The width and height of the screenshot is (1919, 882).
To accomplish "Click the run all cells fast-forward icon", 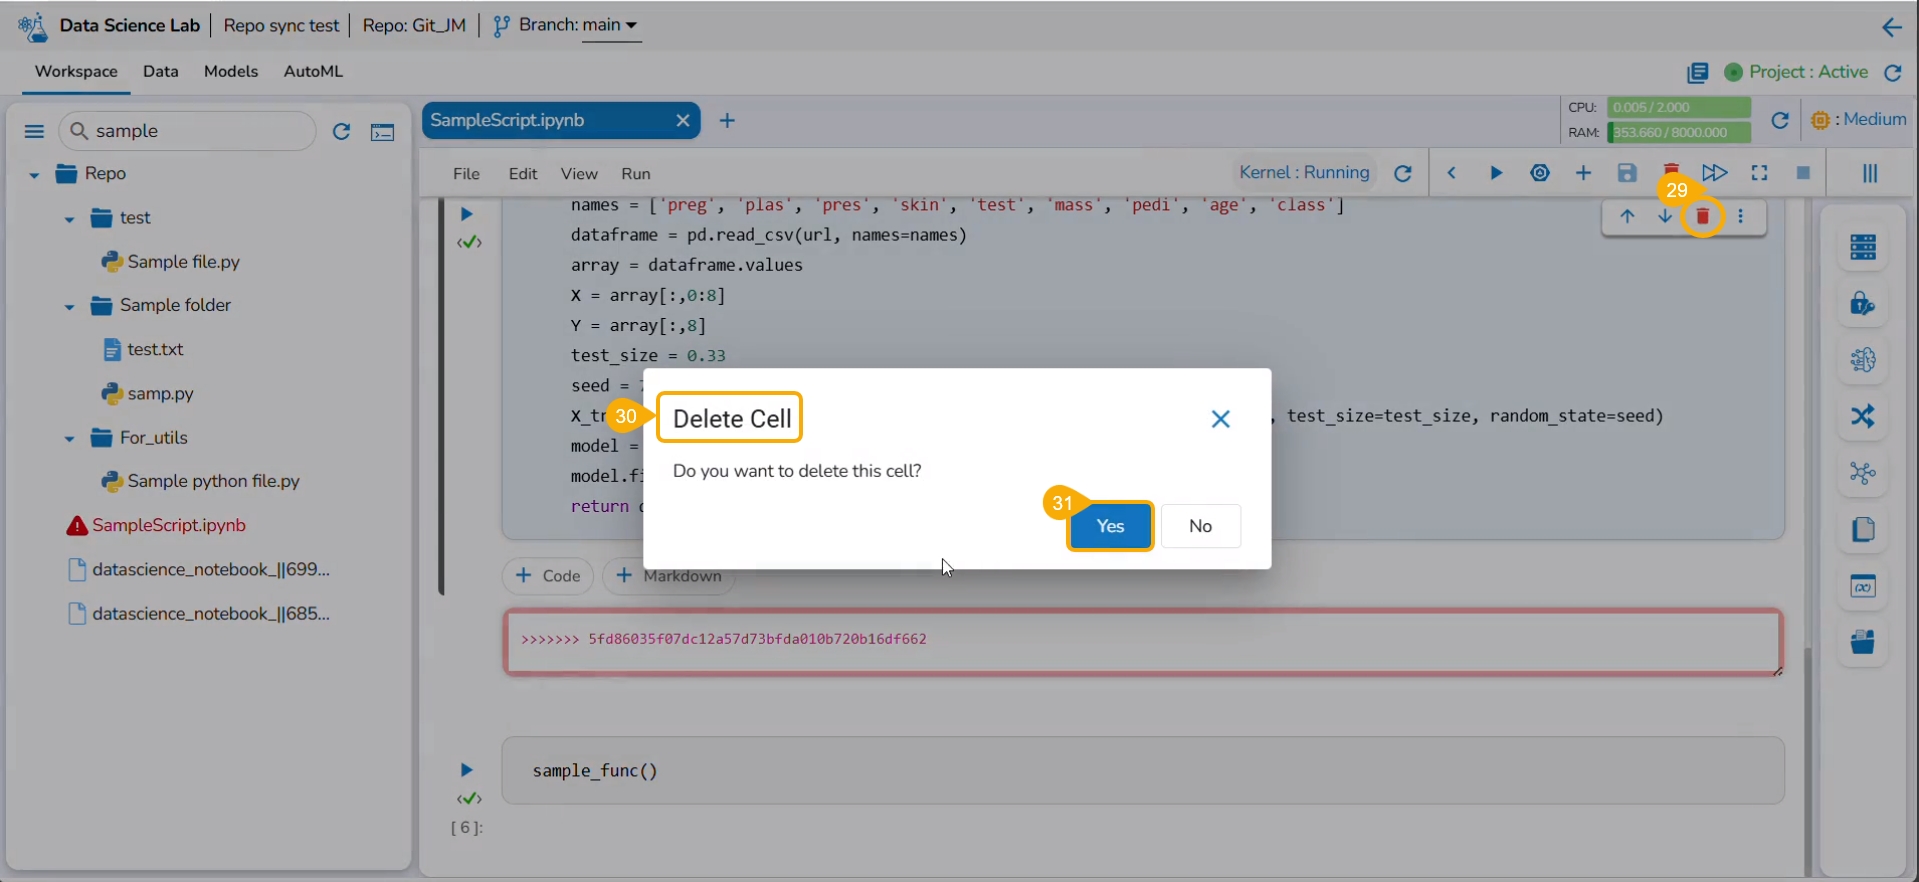I will coord(1714,173).
